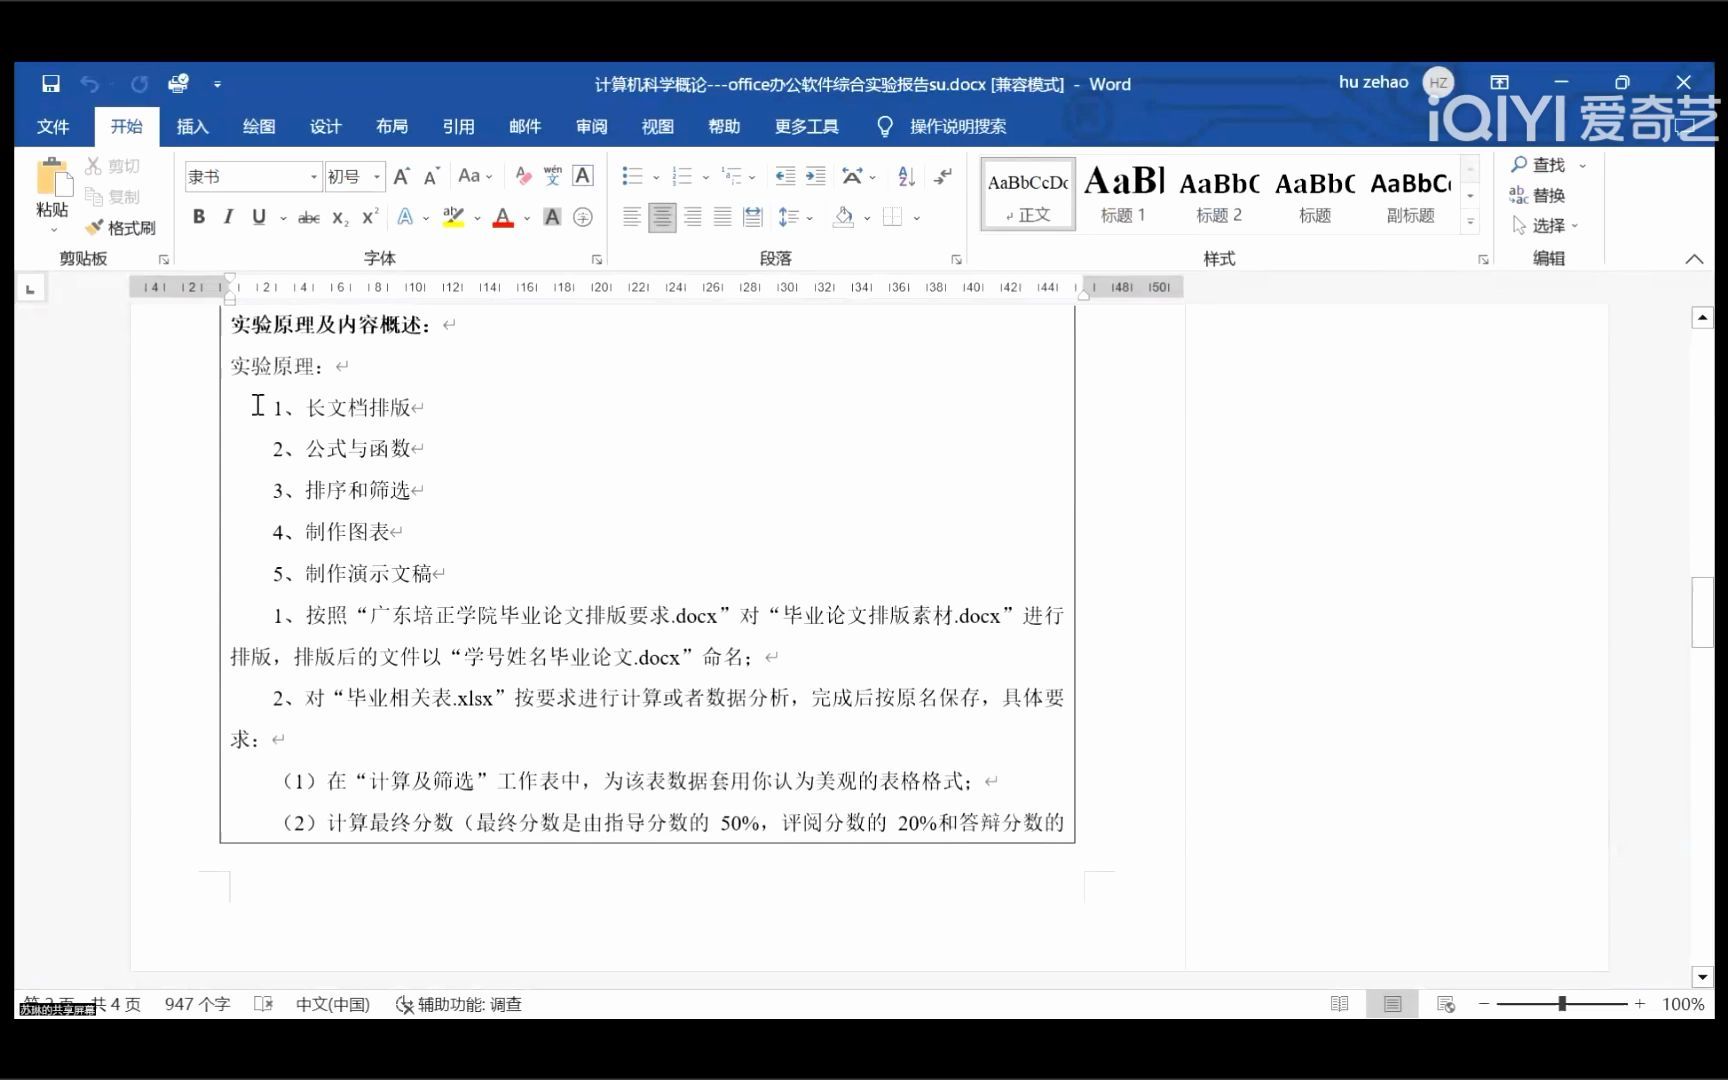Apply yellow text highlight color
The height and width of the screenshot is (1080, 1728).
click(x=454, y=217)
